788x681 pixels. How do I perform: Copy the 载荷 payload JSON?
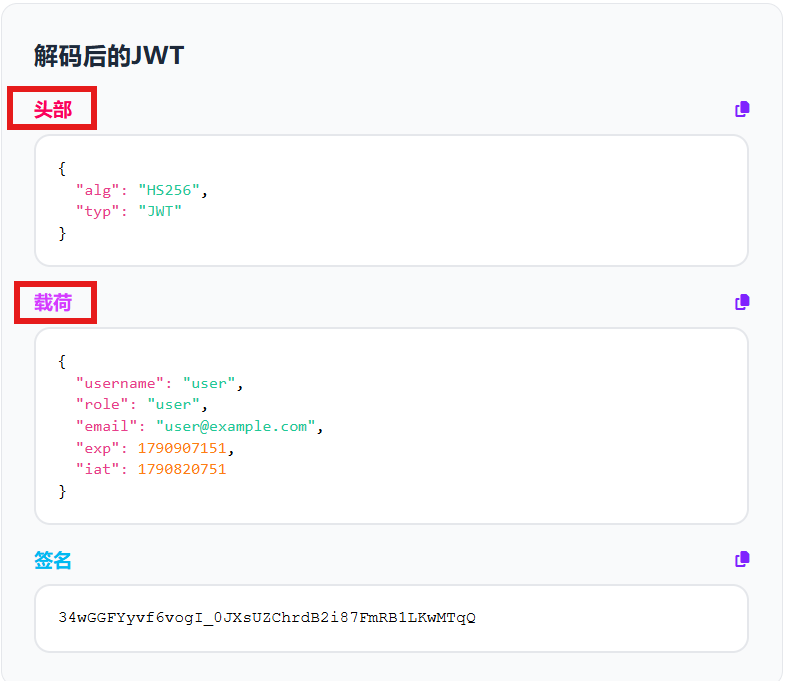[x=742, y=302]
